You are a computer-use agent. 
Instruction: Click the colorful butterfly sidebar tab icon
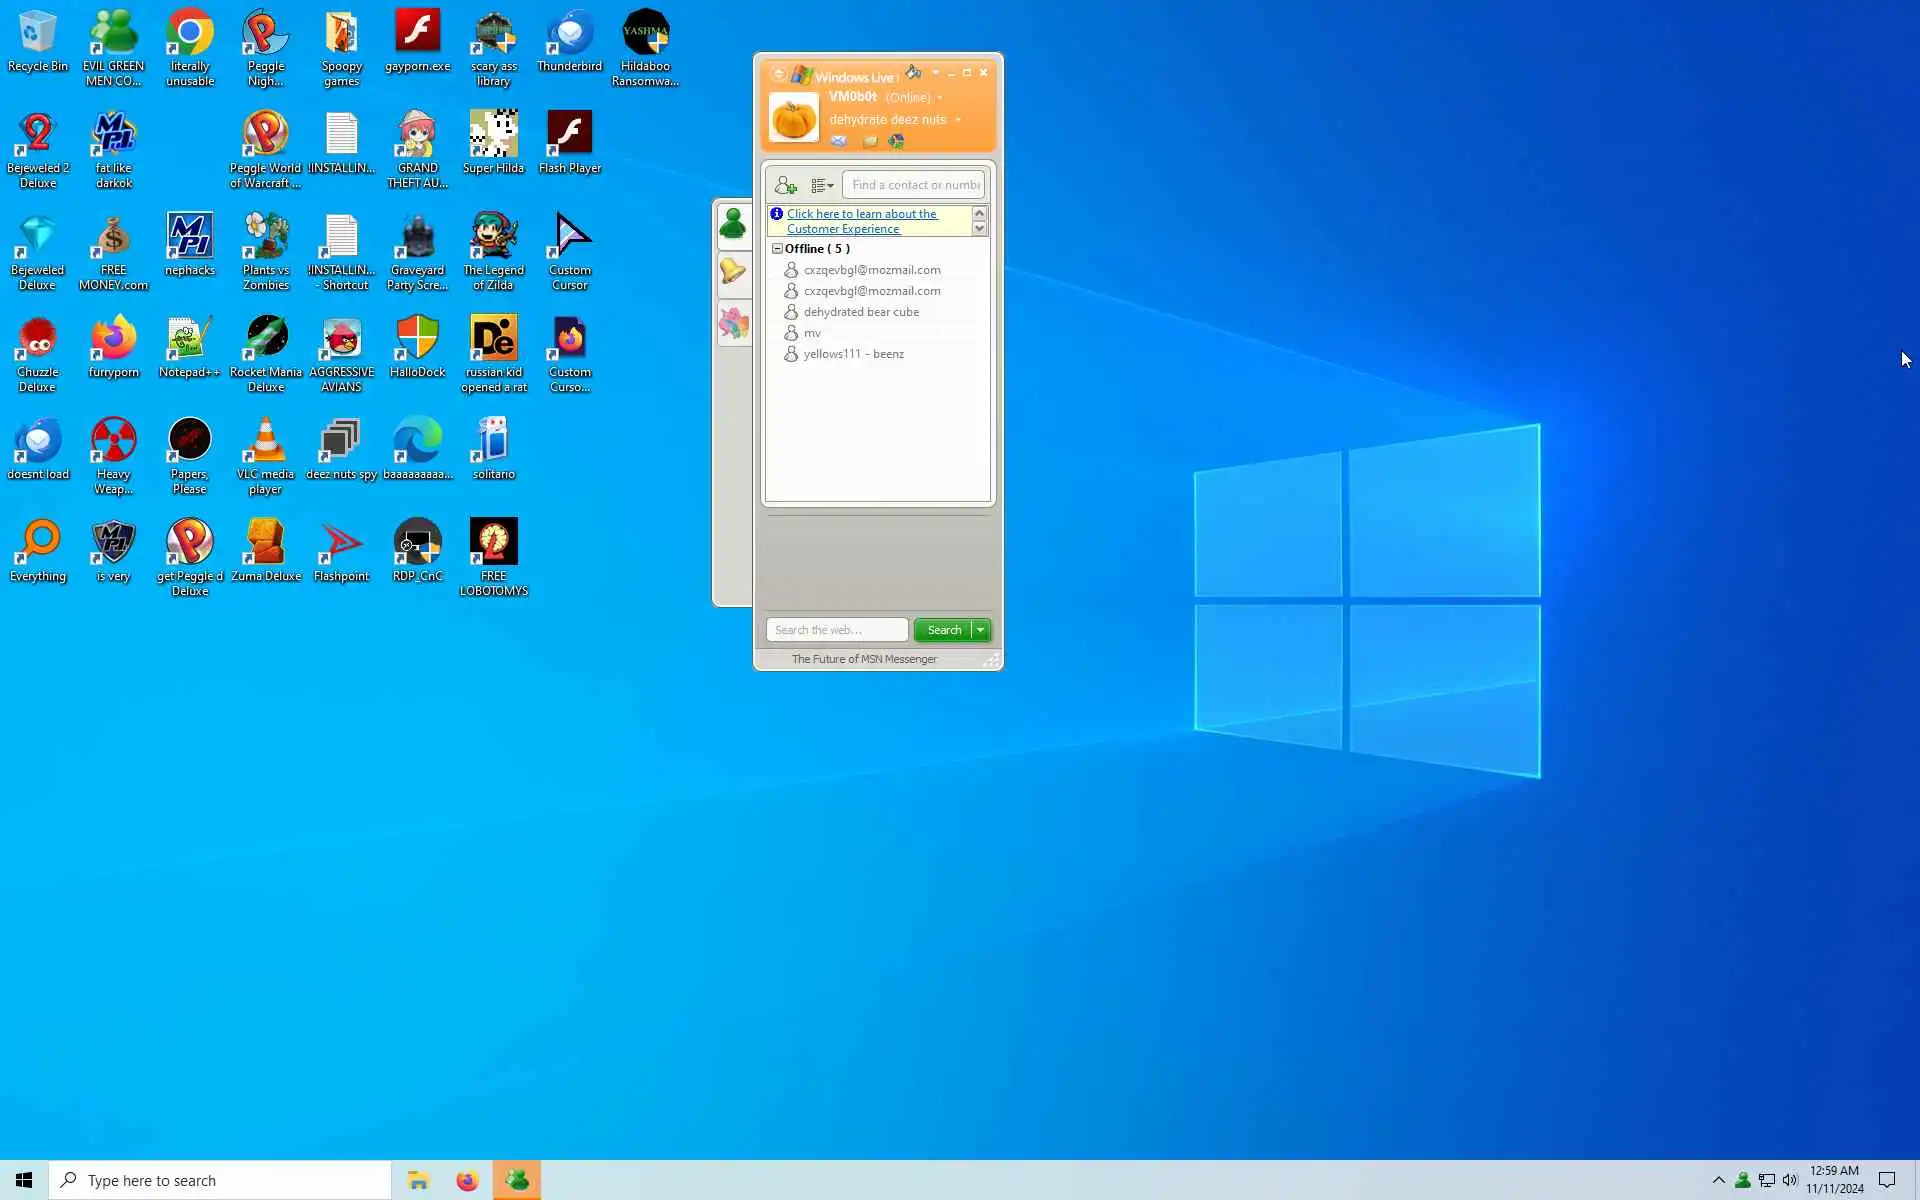pos(733,323)
